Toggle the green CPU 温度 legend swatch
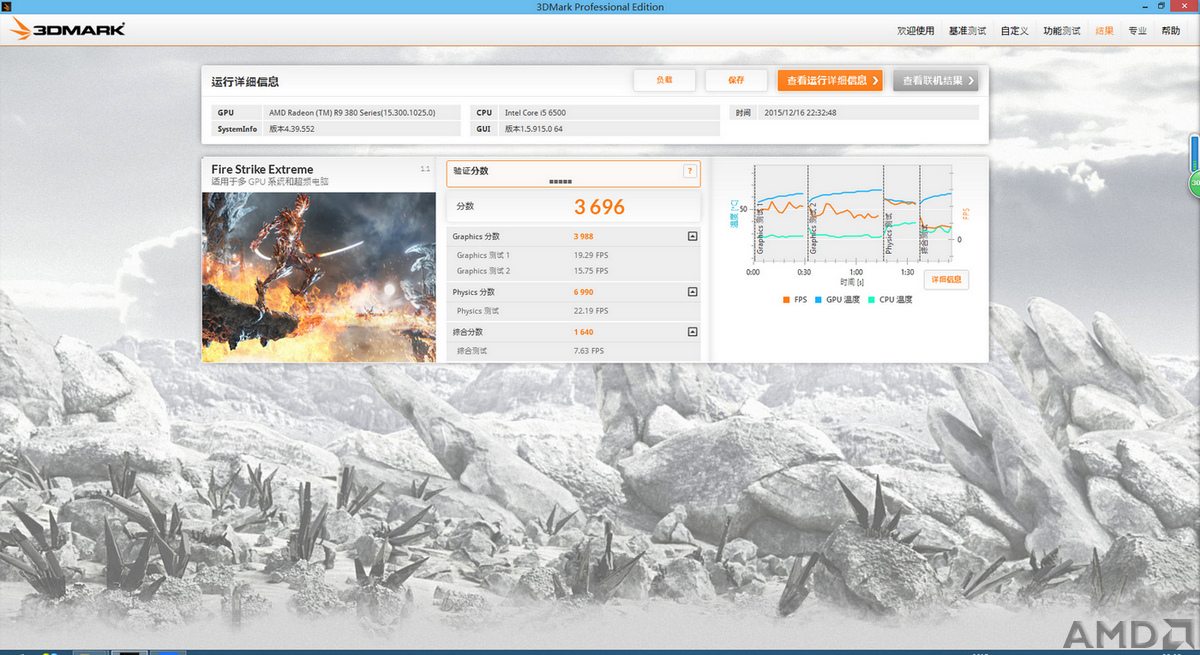The width and height of the screenshot is (1200, 655). coord(872,300)
